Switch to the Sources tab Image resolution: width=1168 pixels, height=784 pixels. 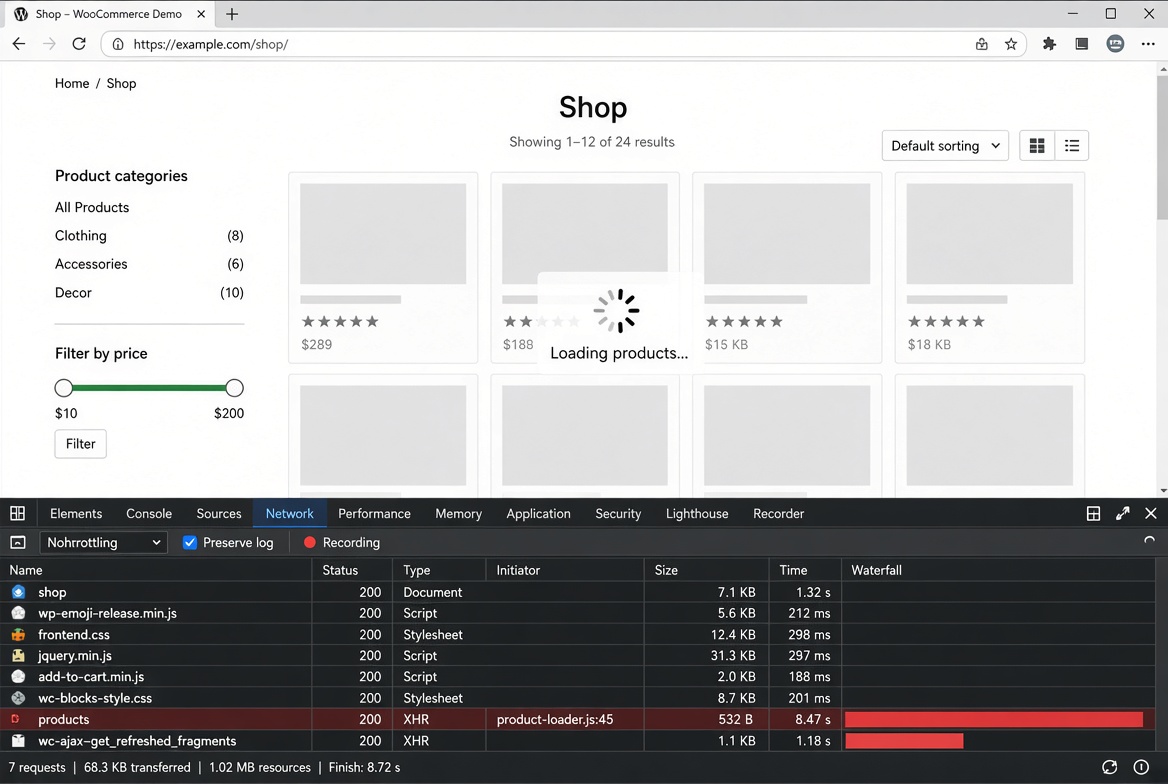click(219, 513)
